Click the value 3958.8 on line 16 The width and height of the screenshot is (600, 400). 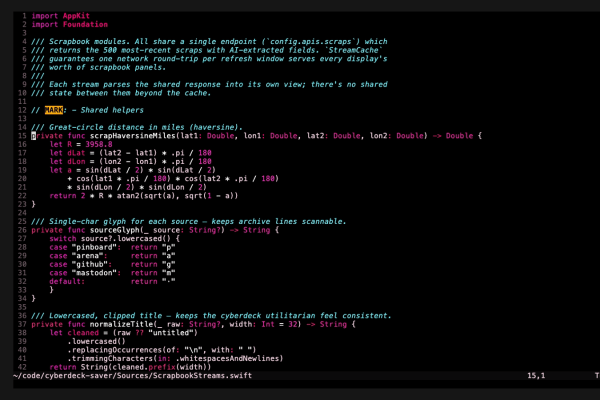click(99, 144)
